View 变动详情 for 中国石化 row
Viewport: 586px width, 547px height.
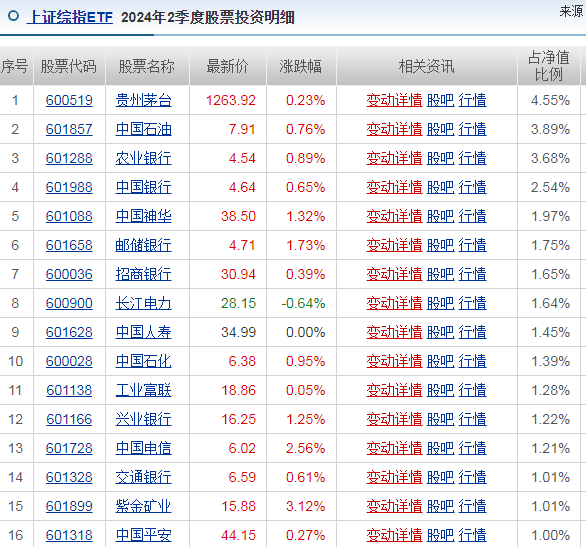click(394, 361)
